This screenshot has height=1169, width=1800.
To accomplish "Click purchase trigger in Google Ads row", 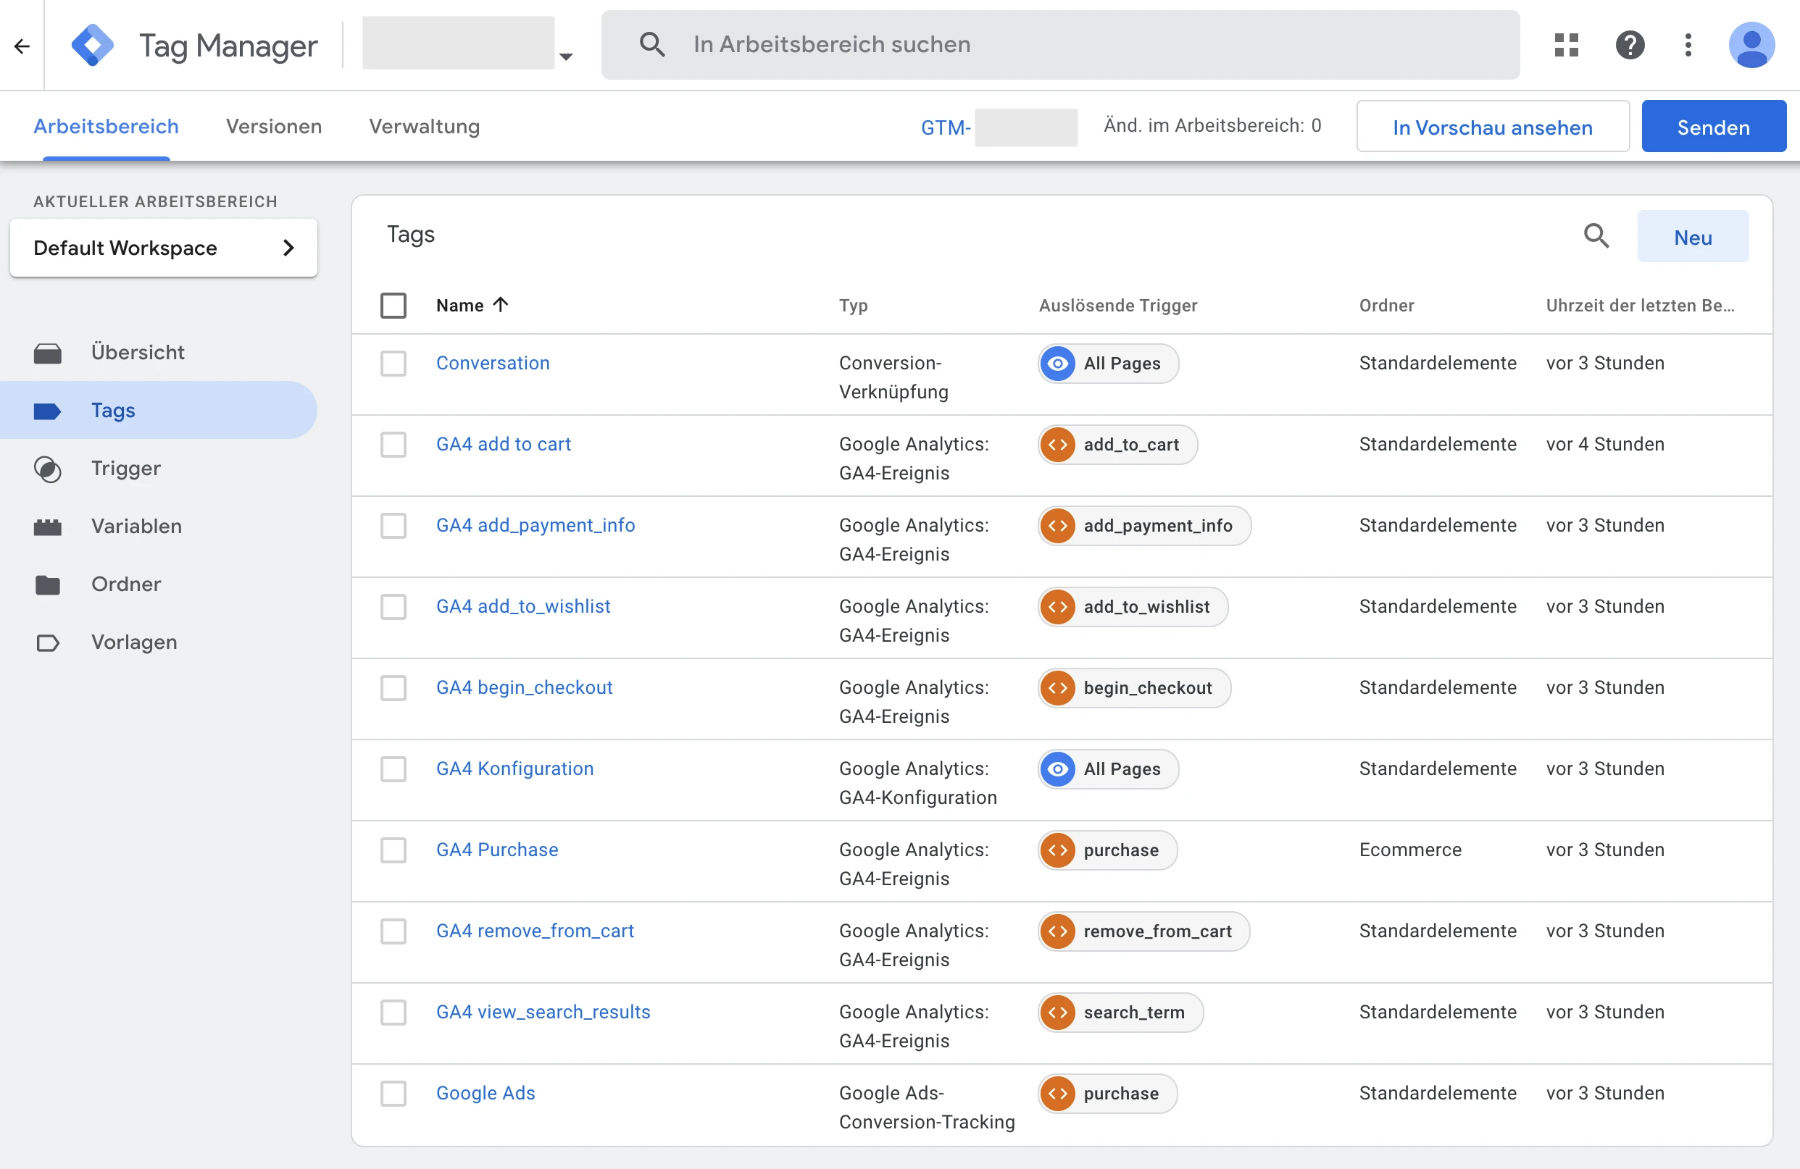I will (1108, 1093).
